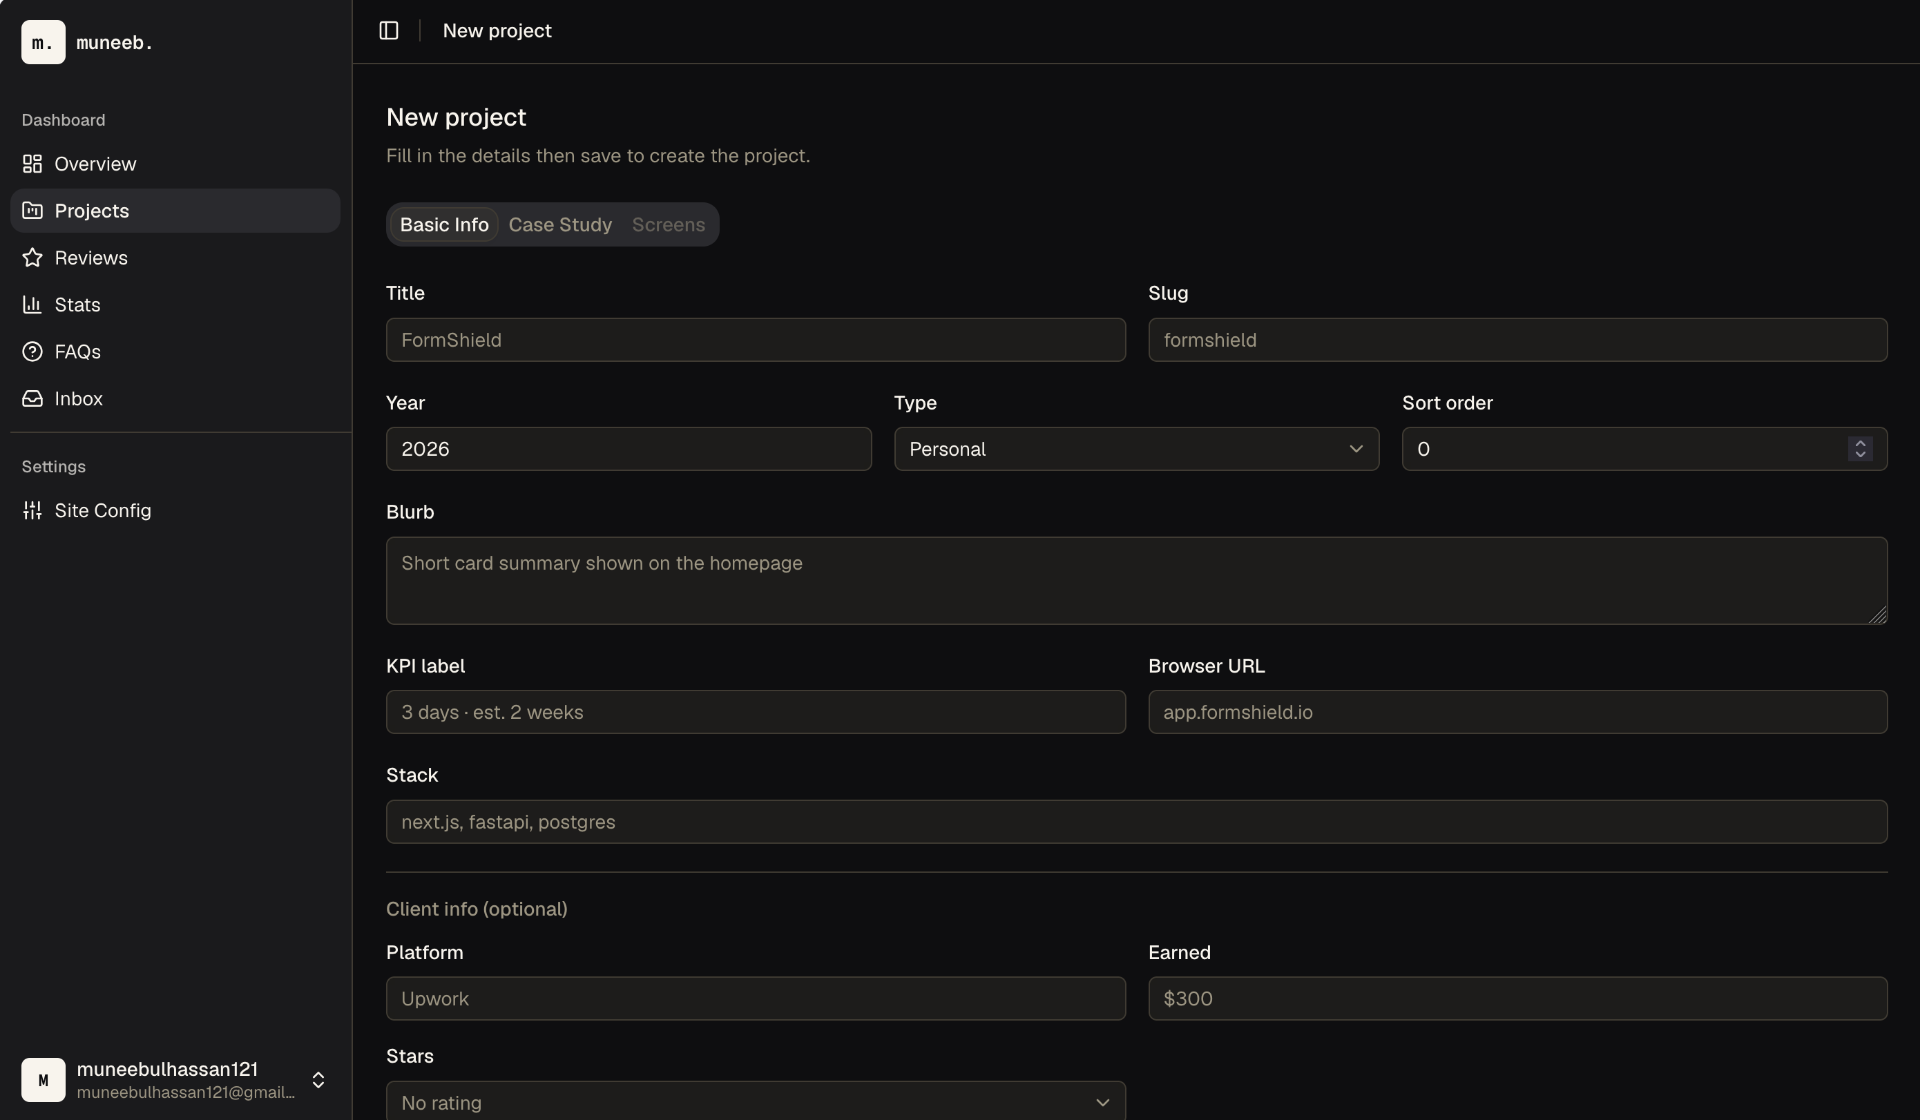This screenshot has height=1120, width=1920.
Task: Click the FAQs question mark icon
Action: coord(32,352)
